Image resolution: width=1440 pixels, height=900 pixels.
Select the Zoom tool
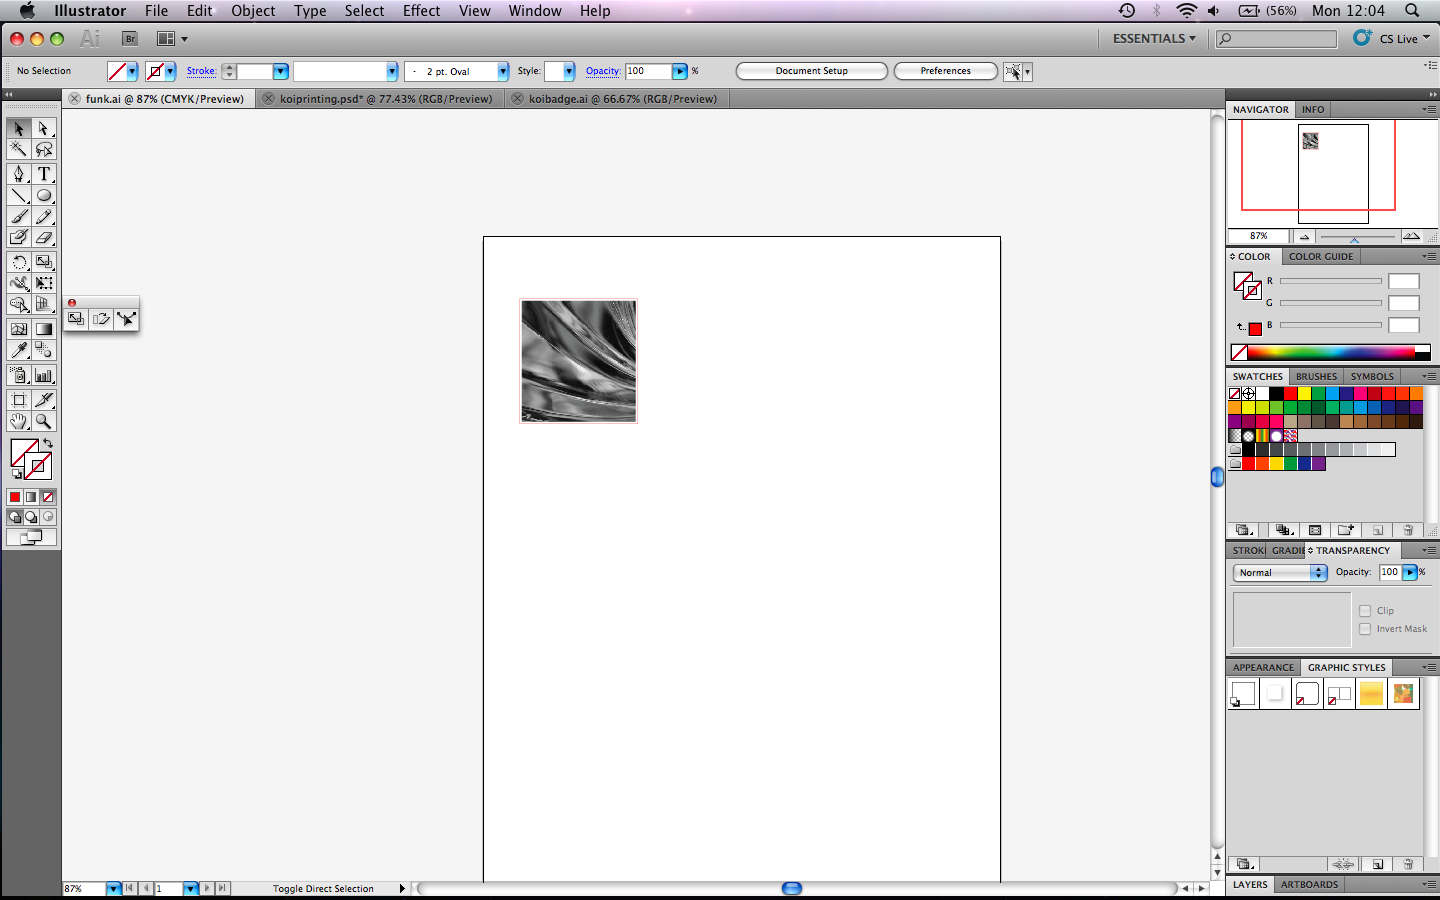tap(43, 421)
